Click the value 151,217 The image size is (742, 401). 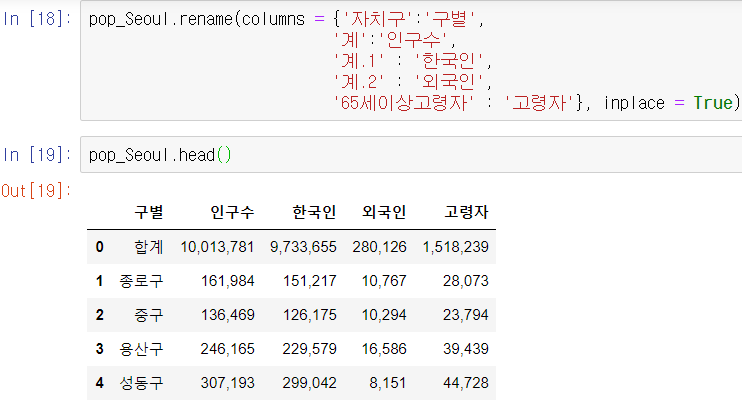coord(309,281)
